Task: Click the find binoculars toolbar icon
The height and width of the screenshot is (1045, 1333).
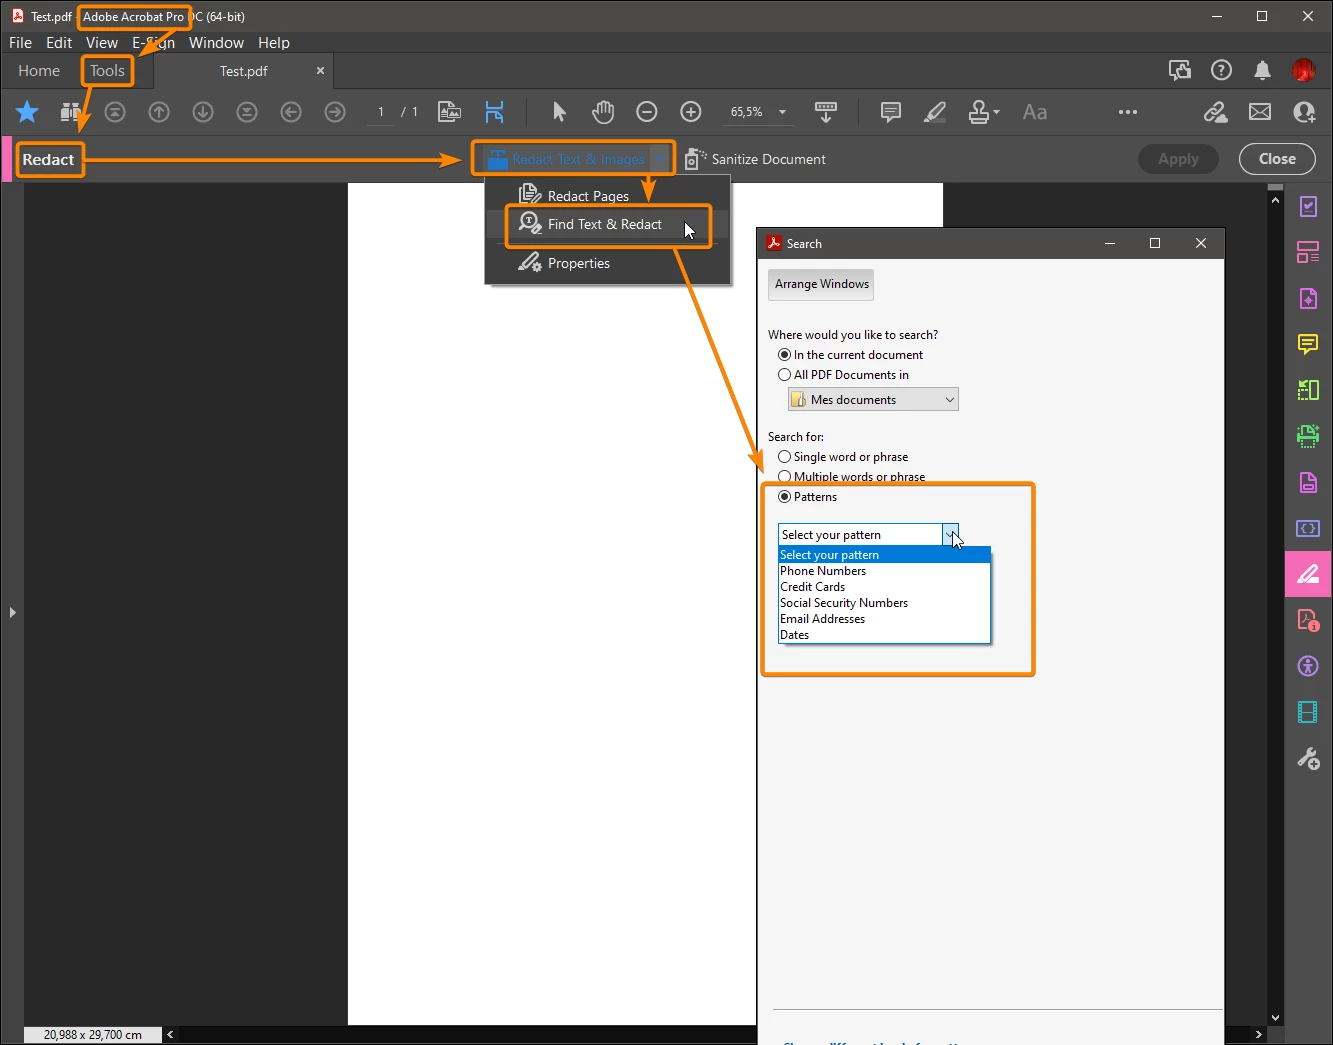Action: coord(69,112)
